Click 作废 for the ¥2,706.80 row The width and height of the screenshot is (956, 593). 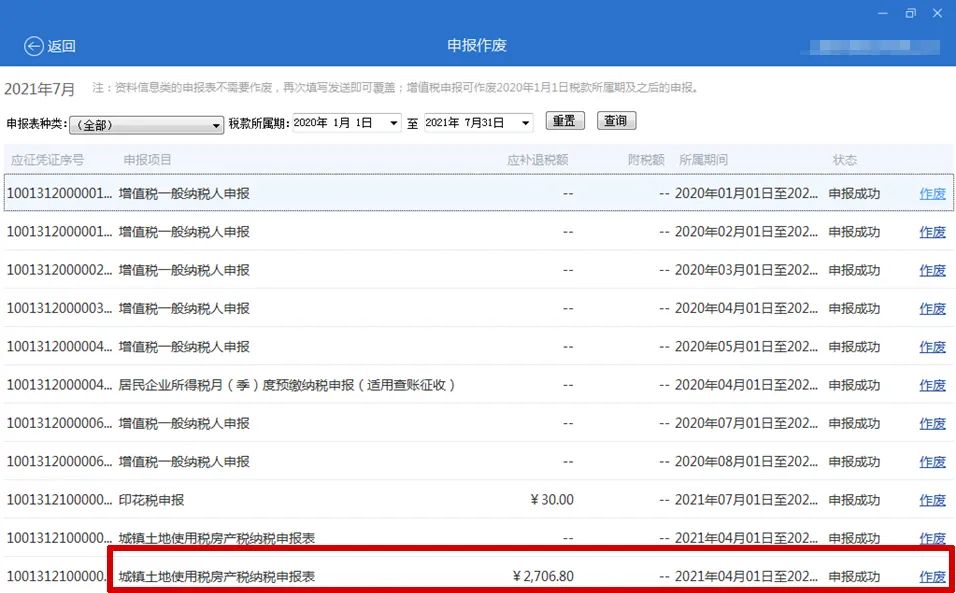(x=932, y=577)
